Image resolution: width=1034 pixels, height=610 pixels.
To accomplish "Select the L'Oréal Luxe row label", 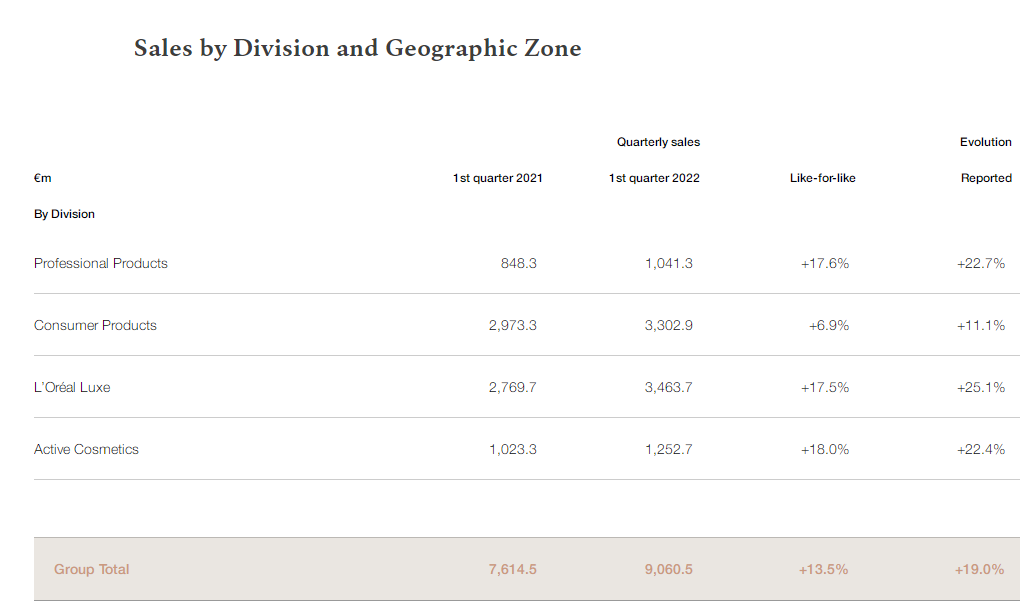I will pyautogui.click(x=72, y=387).
